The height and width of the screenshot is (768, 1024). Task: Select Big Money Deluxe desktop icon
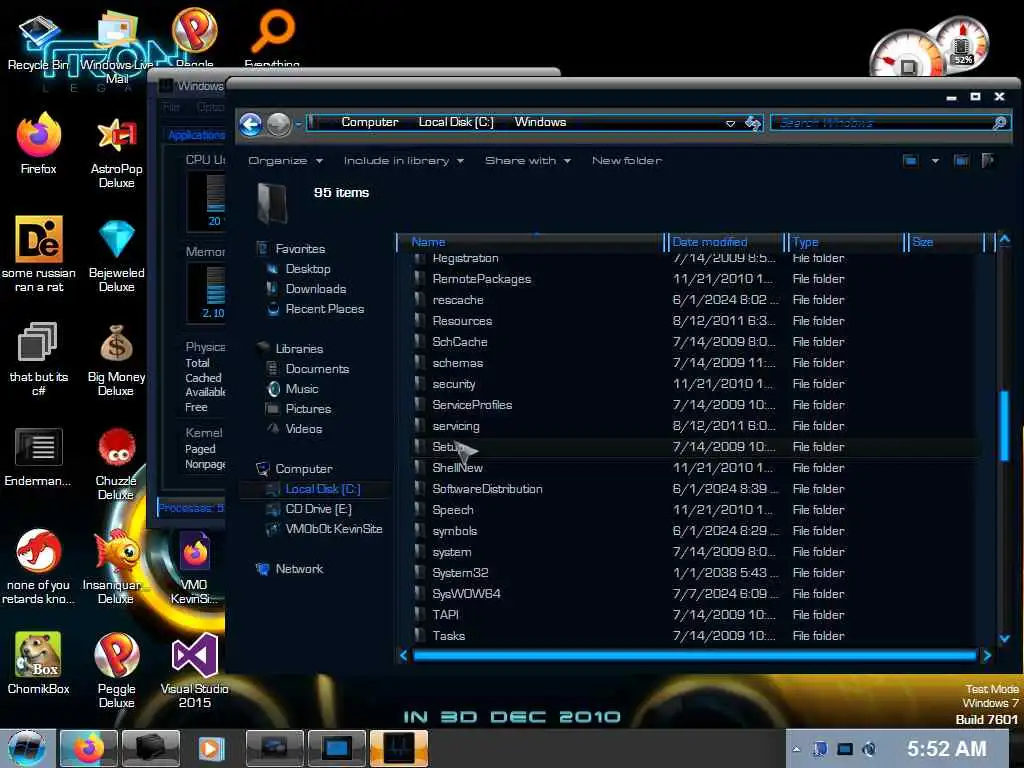(116, 360)
